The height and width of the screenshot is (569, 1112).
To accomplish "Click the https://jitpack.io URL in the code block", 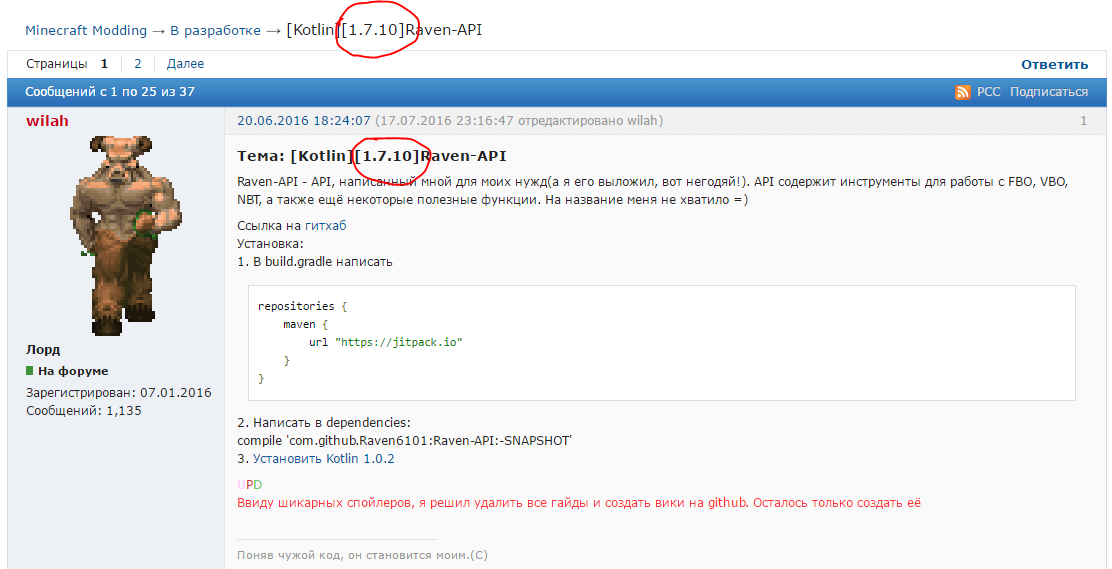I will point(399,342).
